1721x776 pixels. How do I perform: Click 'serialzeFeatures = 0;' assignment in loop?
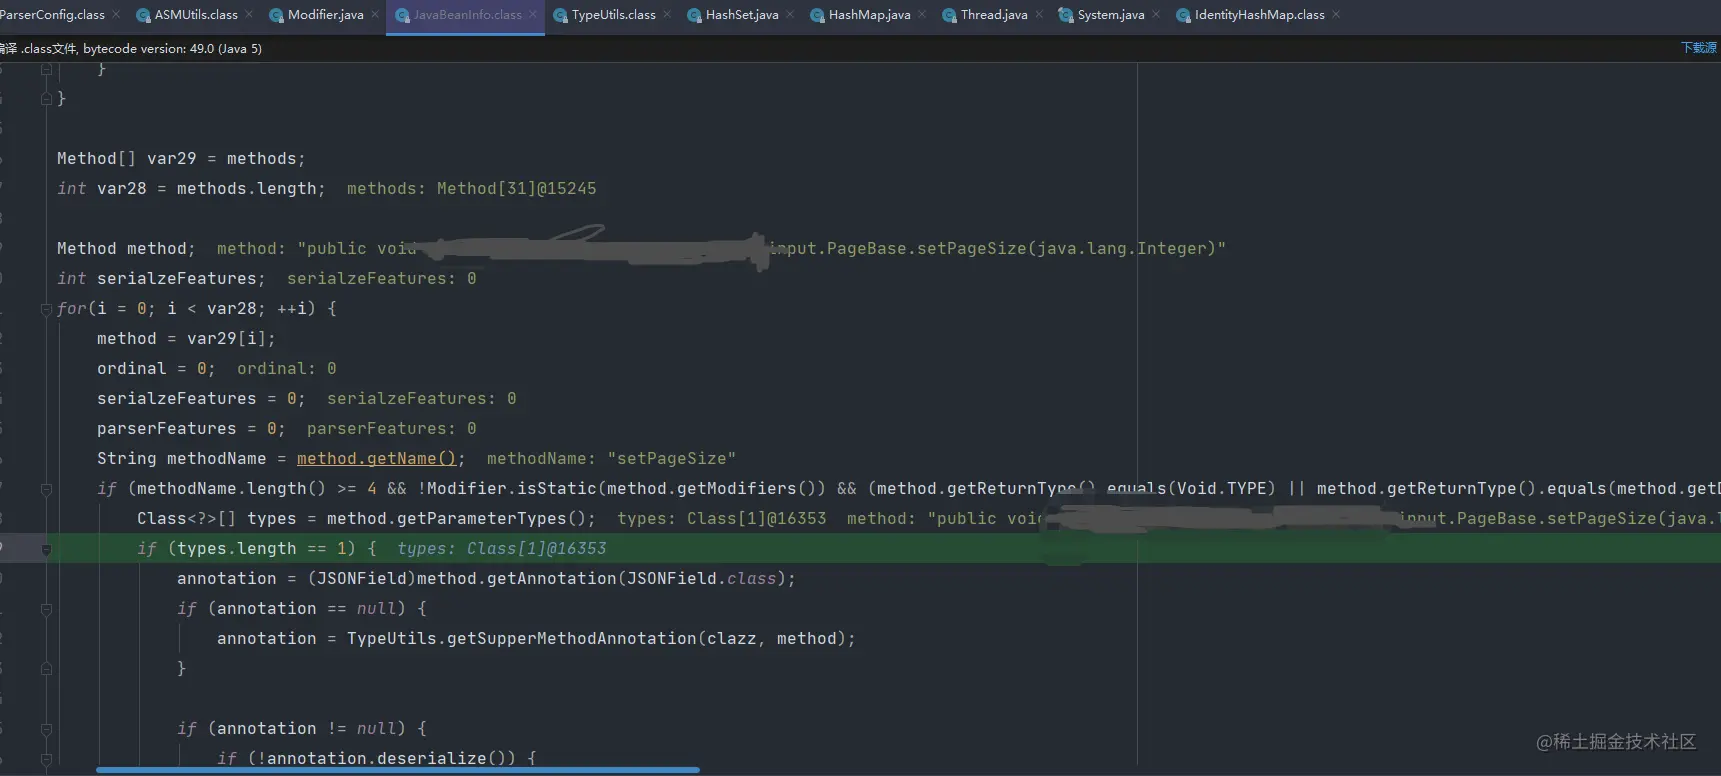click(201, 398)
